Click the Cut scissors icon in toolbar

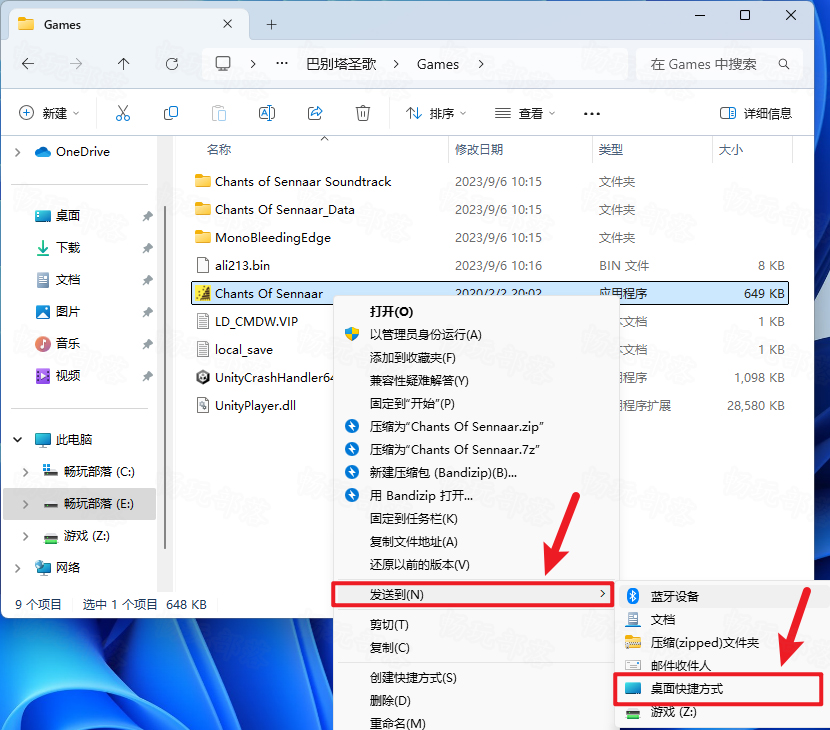tap(123, 113)
